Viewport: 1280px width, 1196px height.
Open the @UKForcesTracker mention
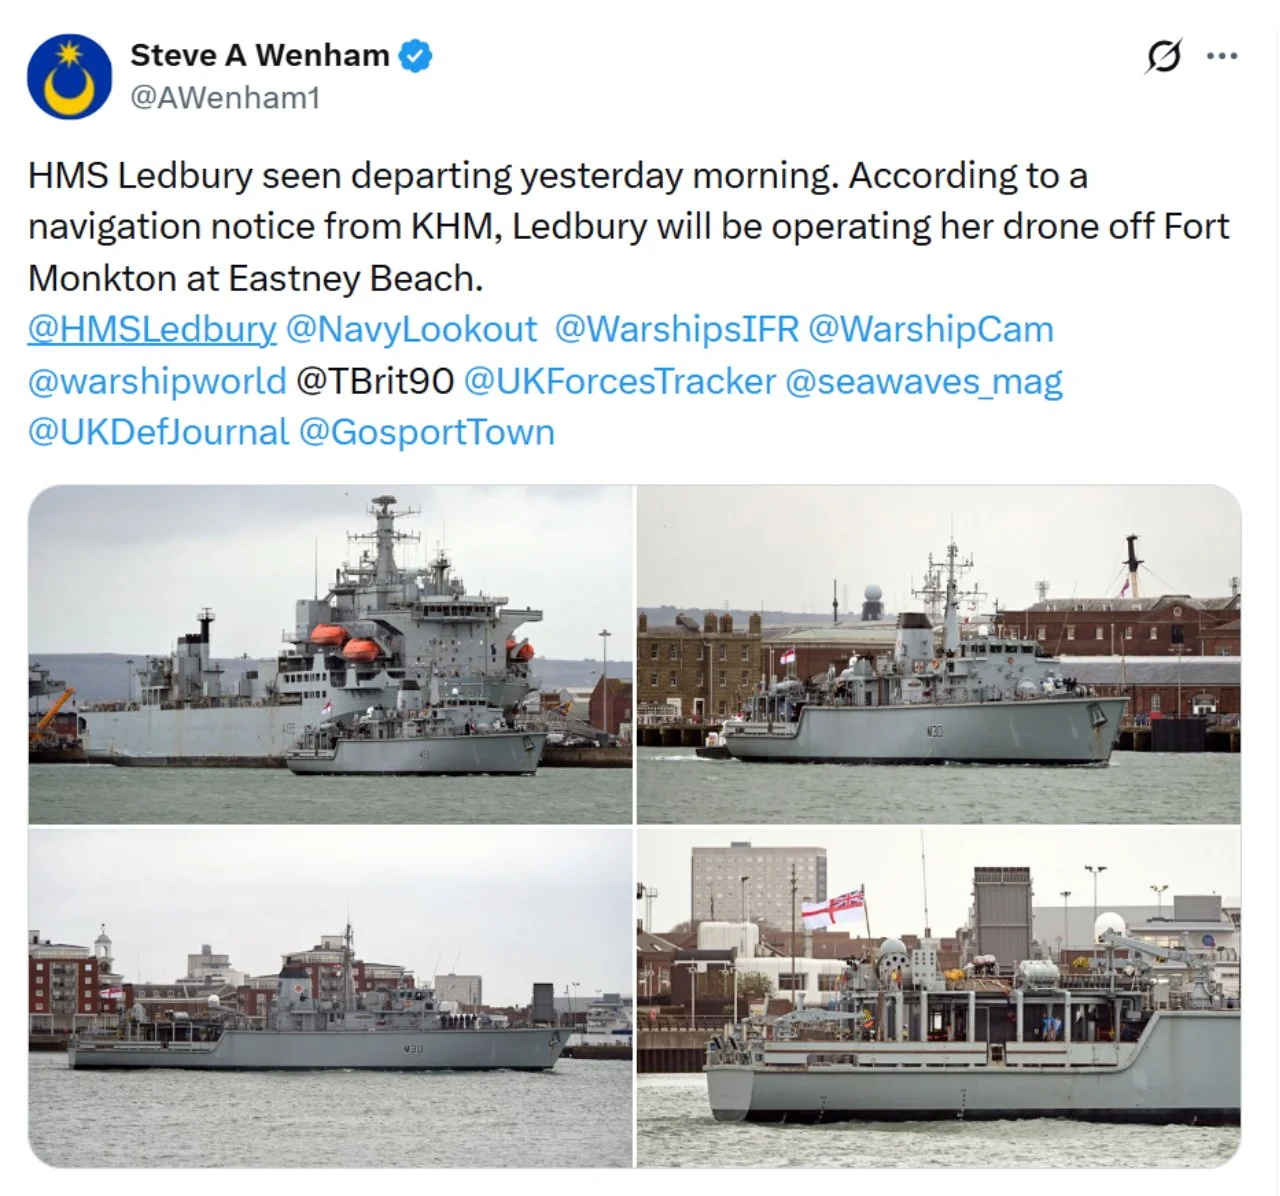click(620, 381)
